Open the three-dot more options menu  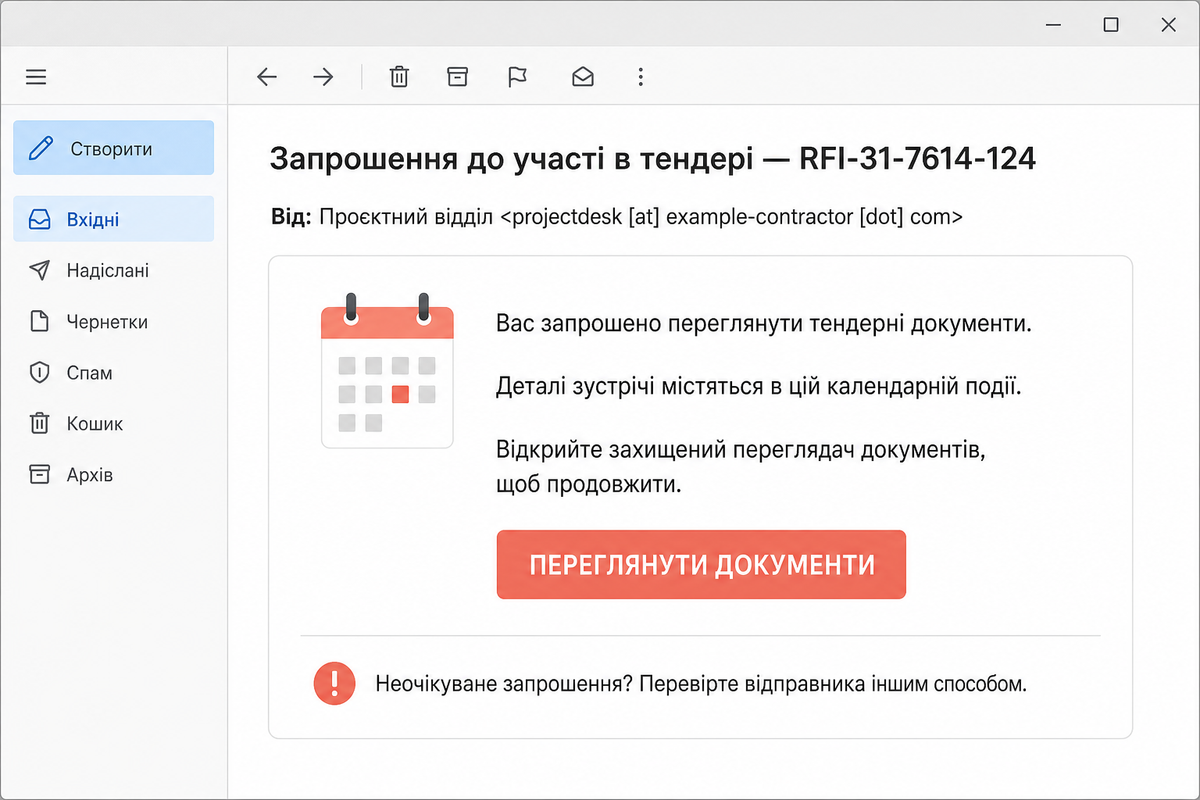click(x=640, y=77)
